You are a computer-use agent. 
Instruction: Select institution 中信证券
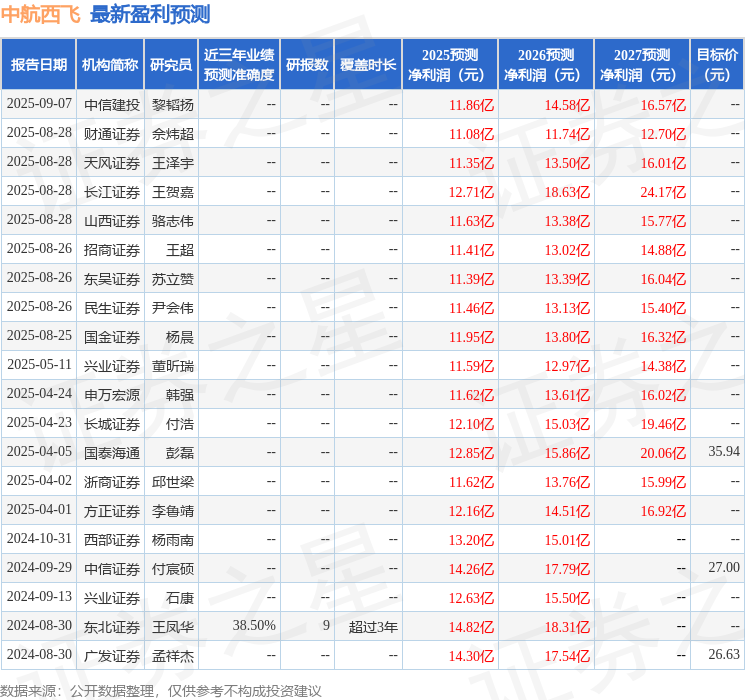112,569
